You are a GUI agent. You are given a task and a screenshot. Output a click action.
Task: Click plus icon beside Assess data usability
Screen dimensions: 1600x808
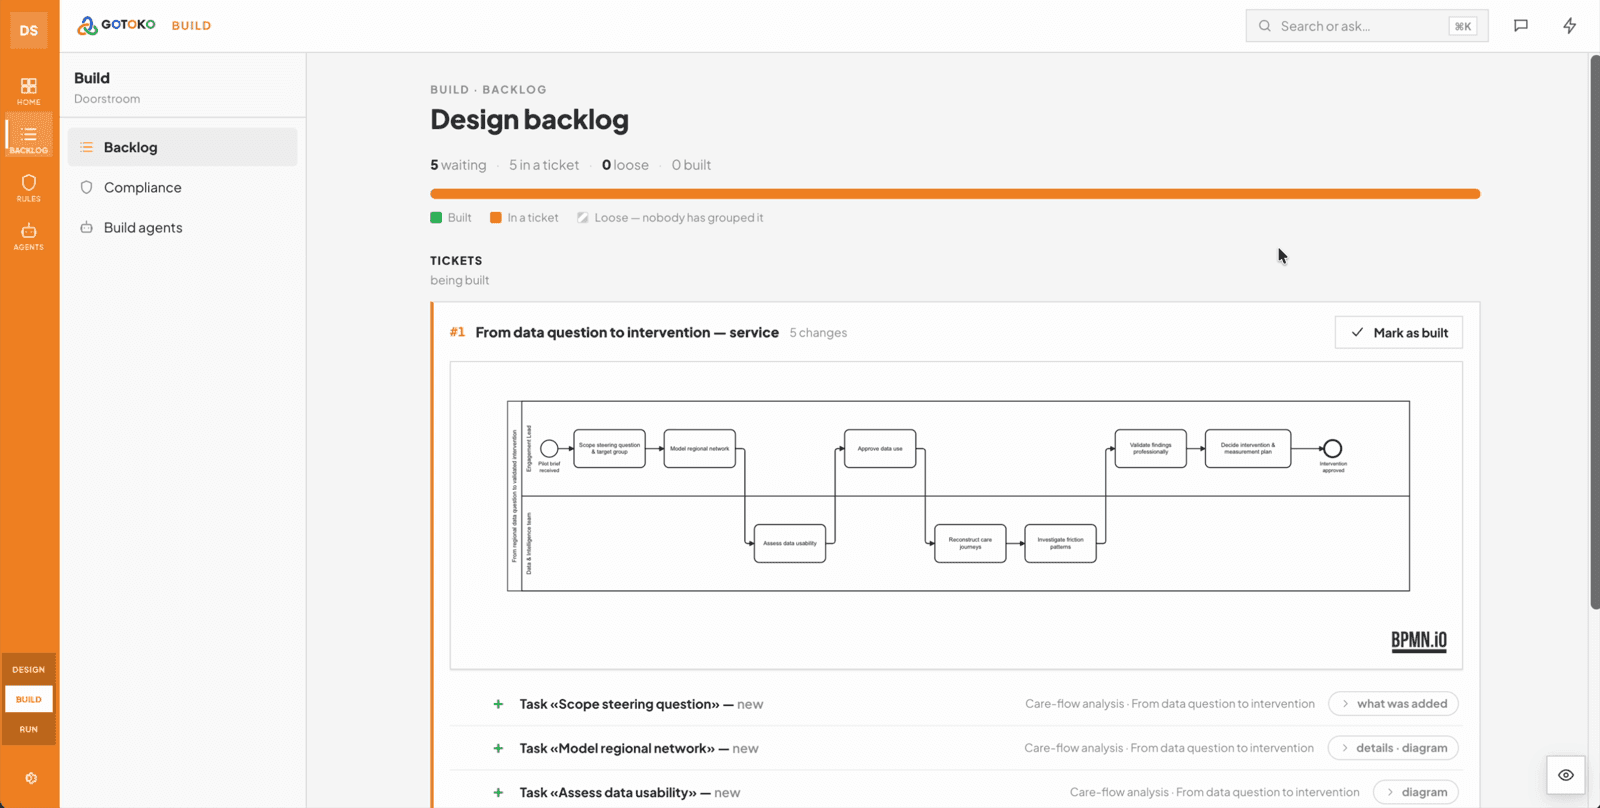[x=498, y=792]
